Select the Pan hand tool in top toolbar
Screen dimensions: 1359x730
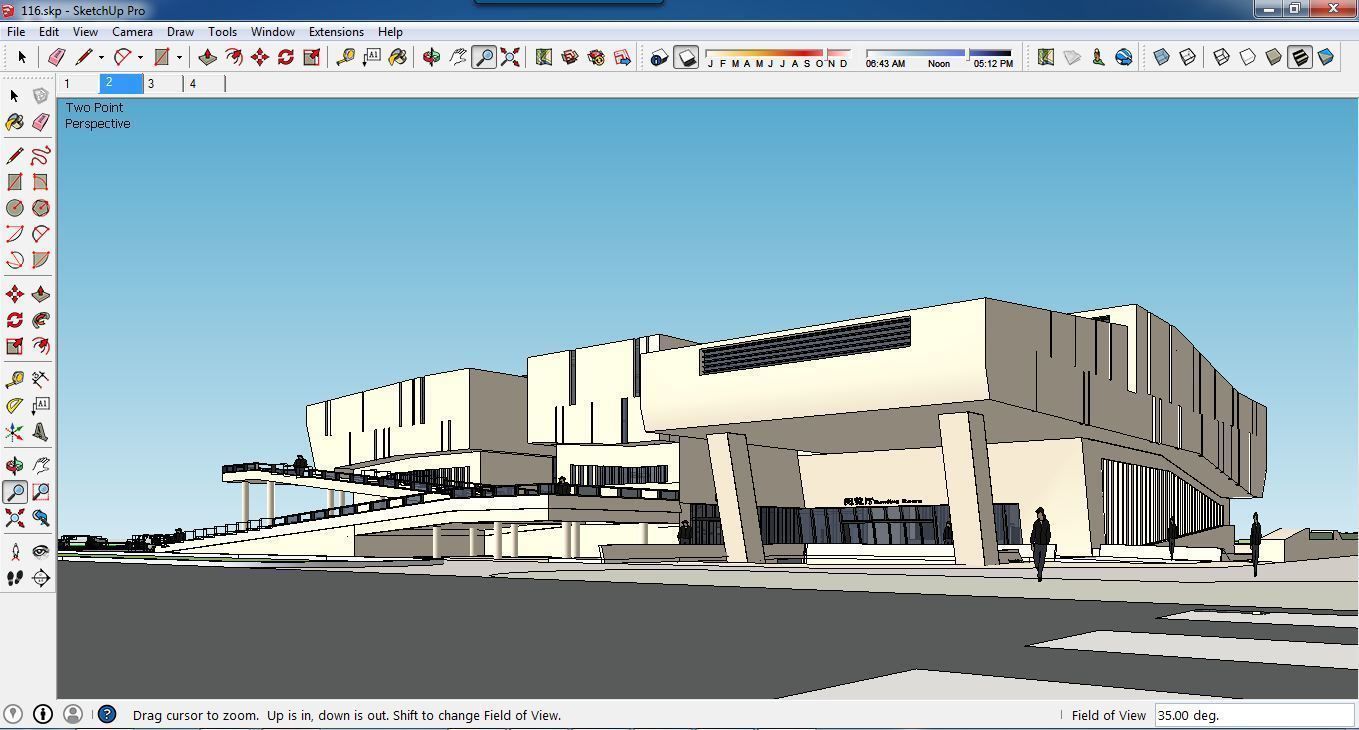458,57
